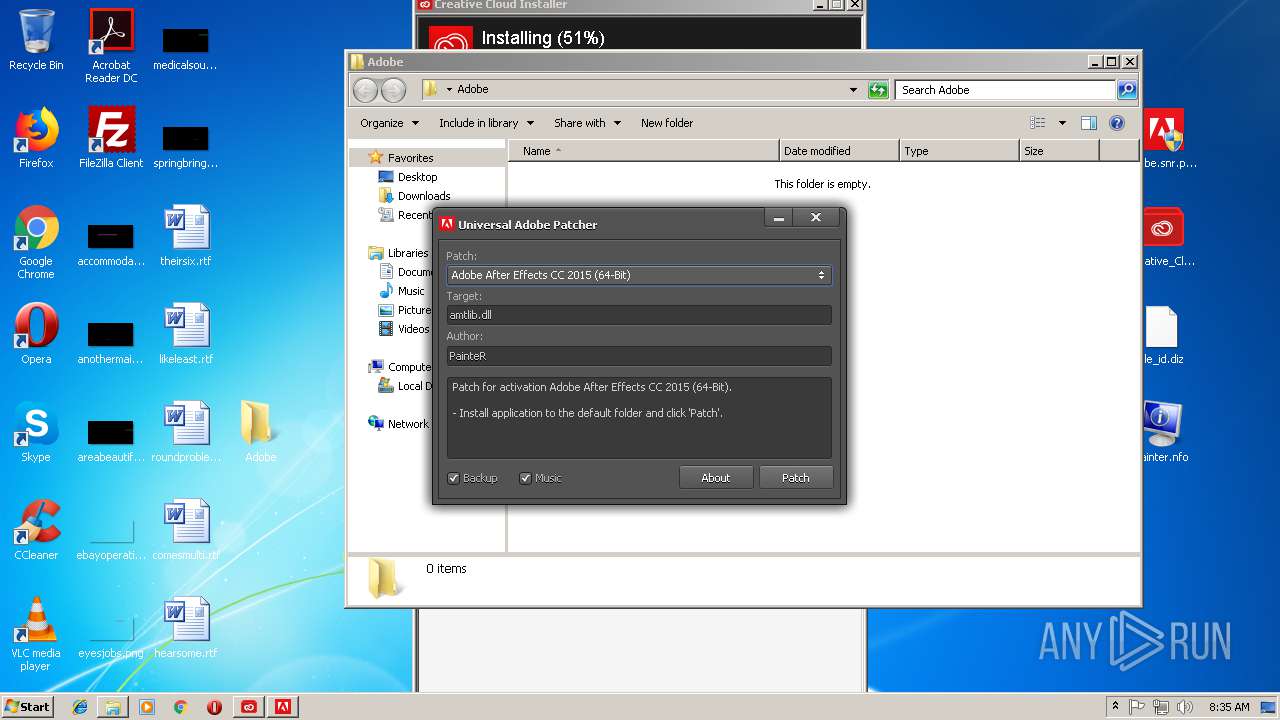The width and height of the screenshot is (1280, 720).
Task: Open Internet Explorer from taskbar
Action: 80,707
